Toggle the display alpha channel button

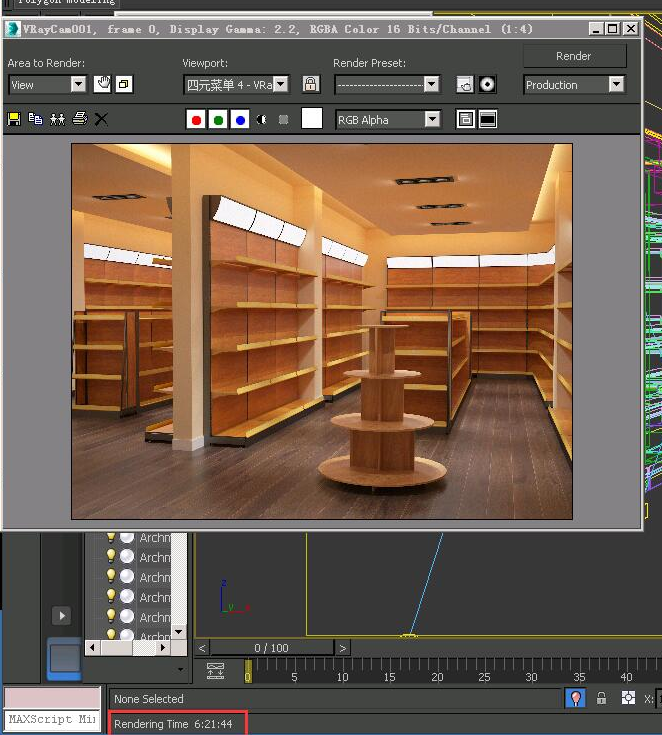coord(262,120)
